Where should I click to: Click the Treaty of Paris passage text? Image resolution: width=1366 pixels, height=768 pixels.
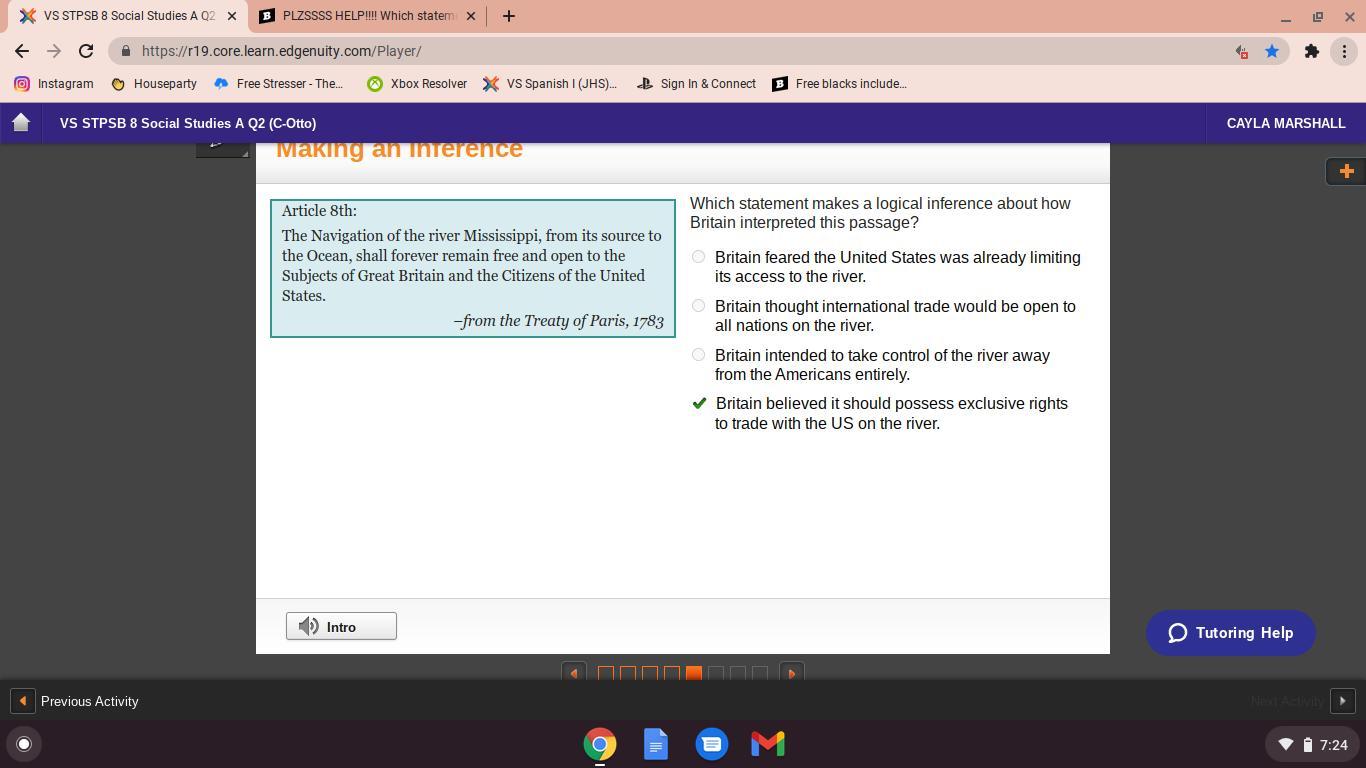coord(472,266)
